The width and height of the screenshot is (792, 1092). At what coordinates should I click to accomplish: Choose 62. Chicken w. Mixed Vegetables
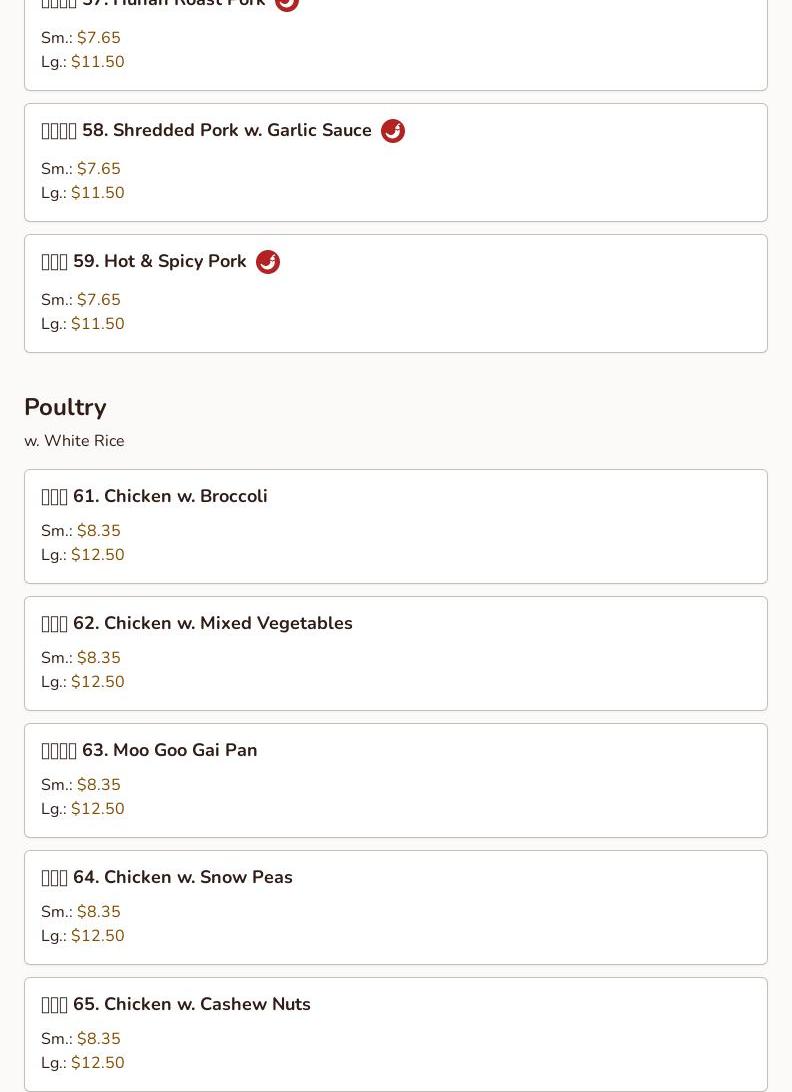pyautogui.click(x=396, y=653)
